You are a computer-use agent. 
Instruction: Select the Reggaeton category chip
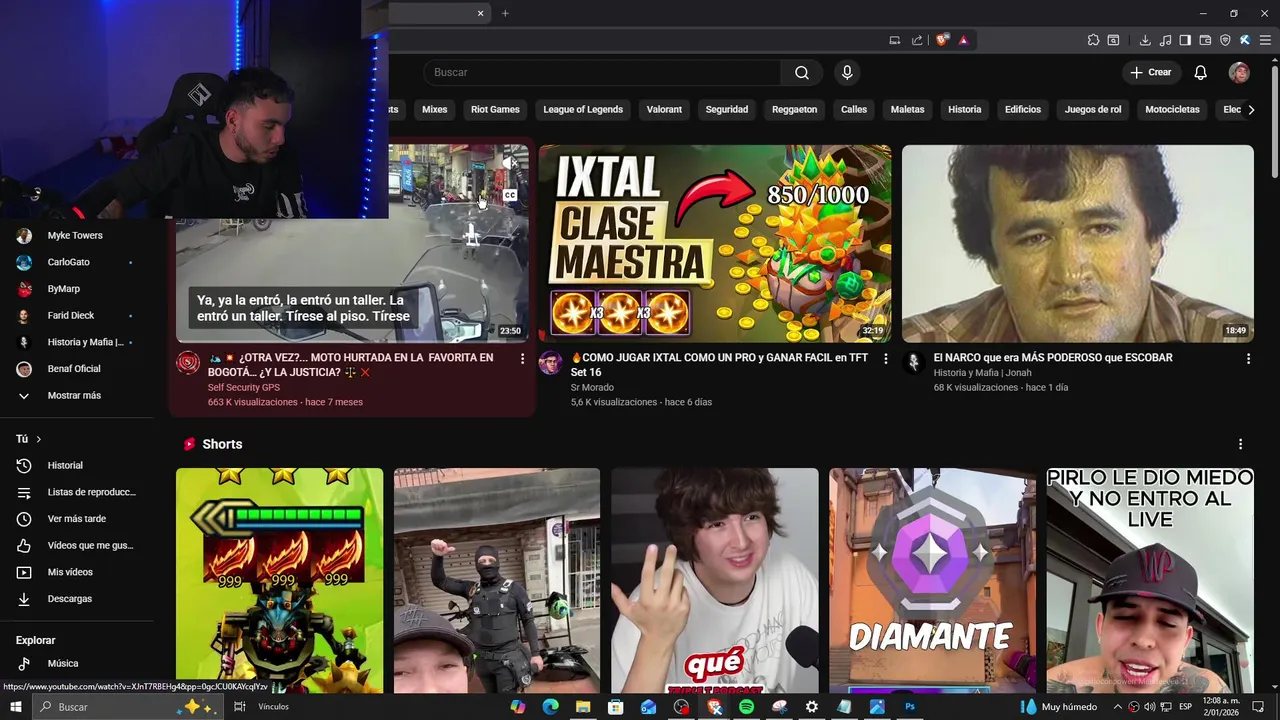coord(795,110)
